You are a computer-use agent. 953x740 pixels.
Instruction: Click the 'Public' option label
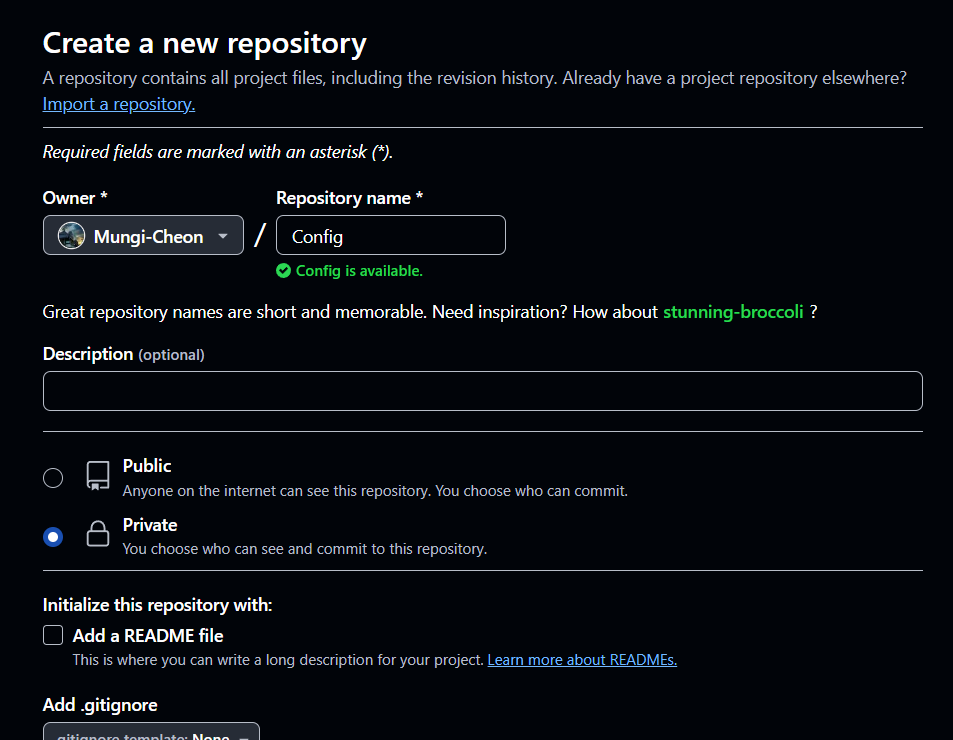[x=146, y=466]
